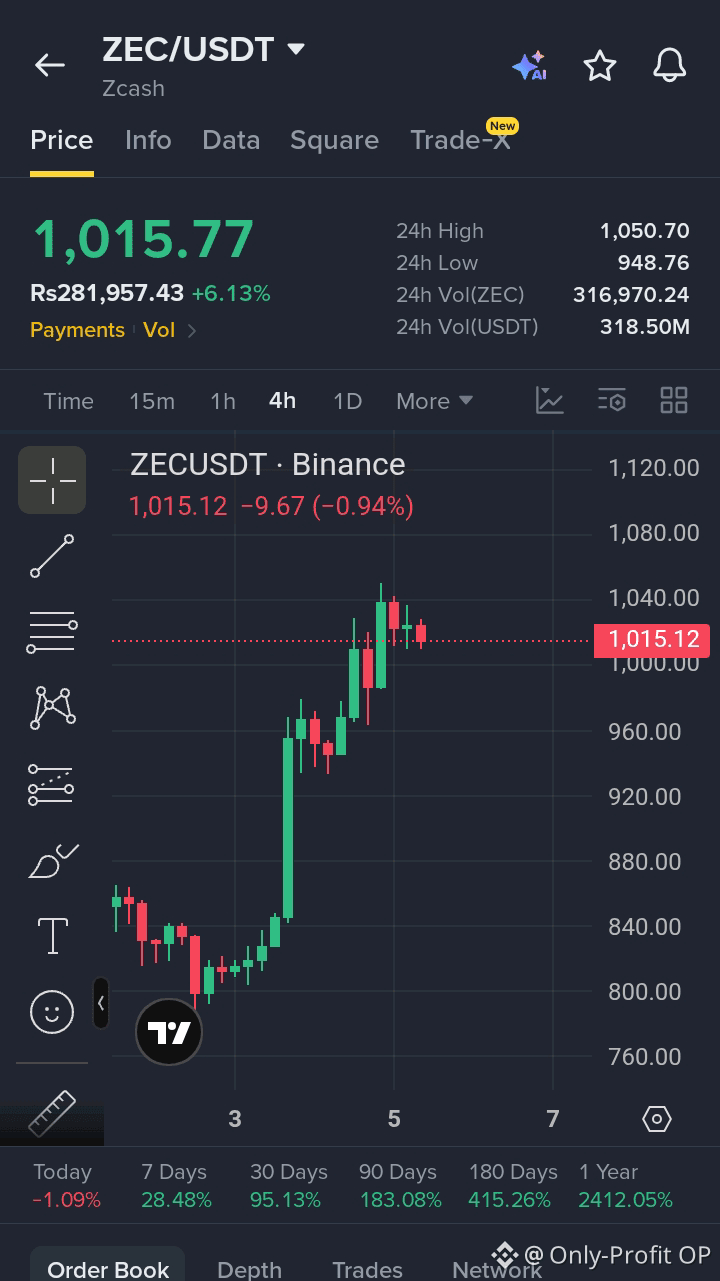The image size is (720, 1281).
Task: Choose the text annotation tool
Action: [53, 936]
